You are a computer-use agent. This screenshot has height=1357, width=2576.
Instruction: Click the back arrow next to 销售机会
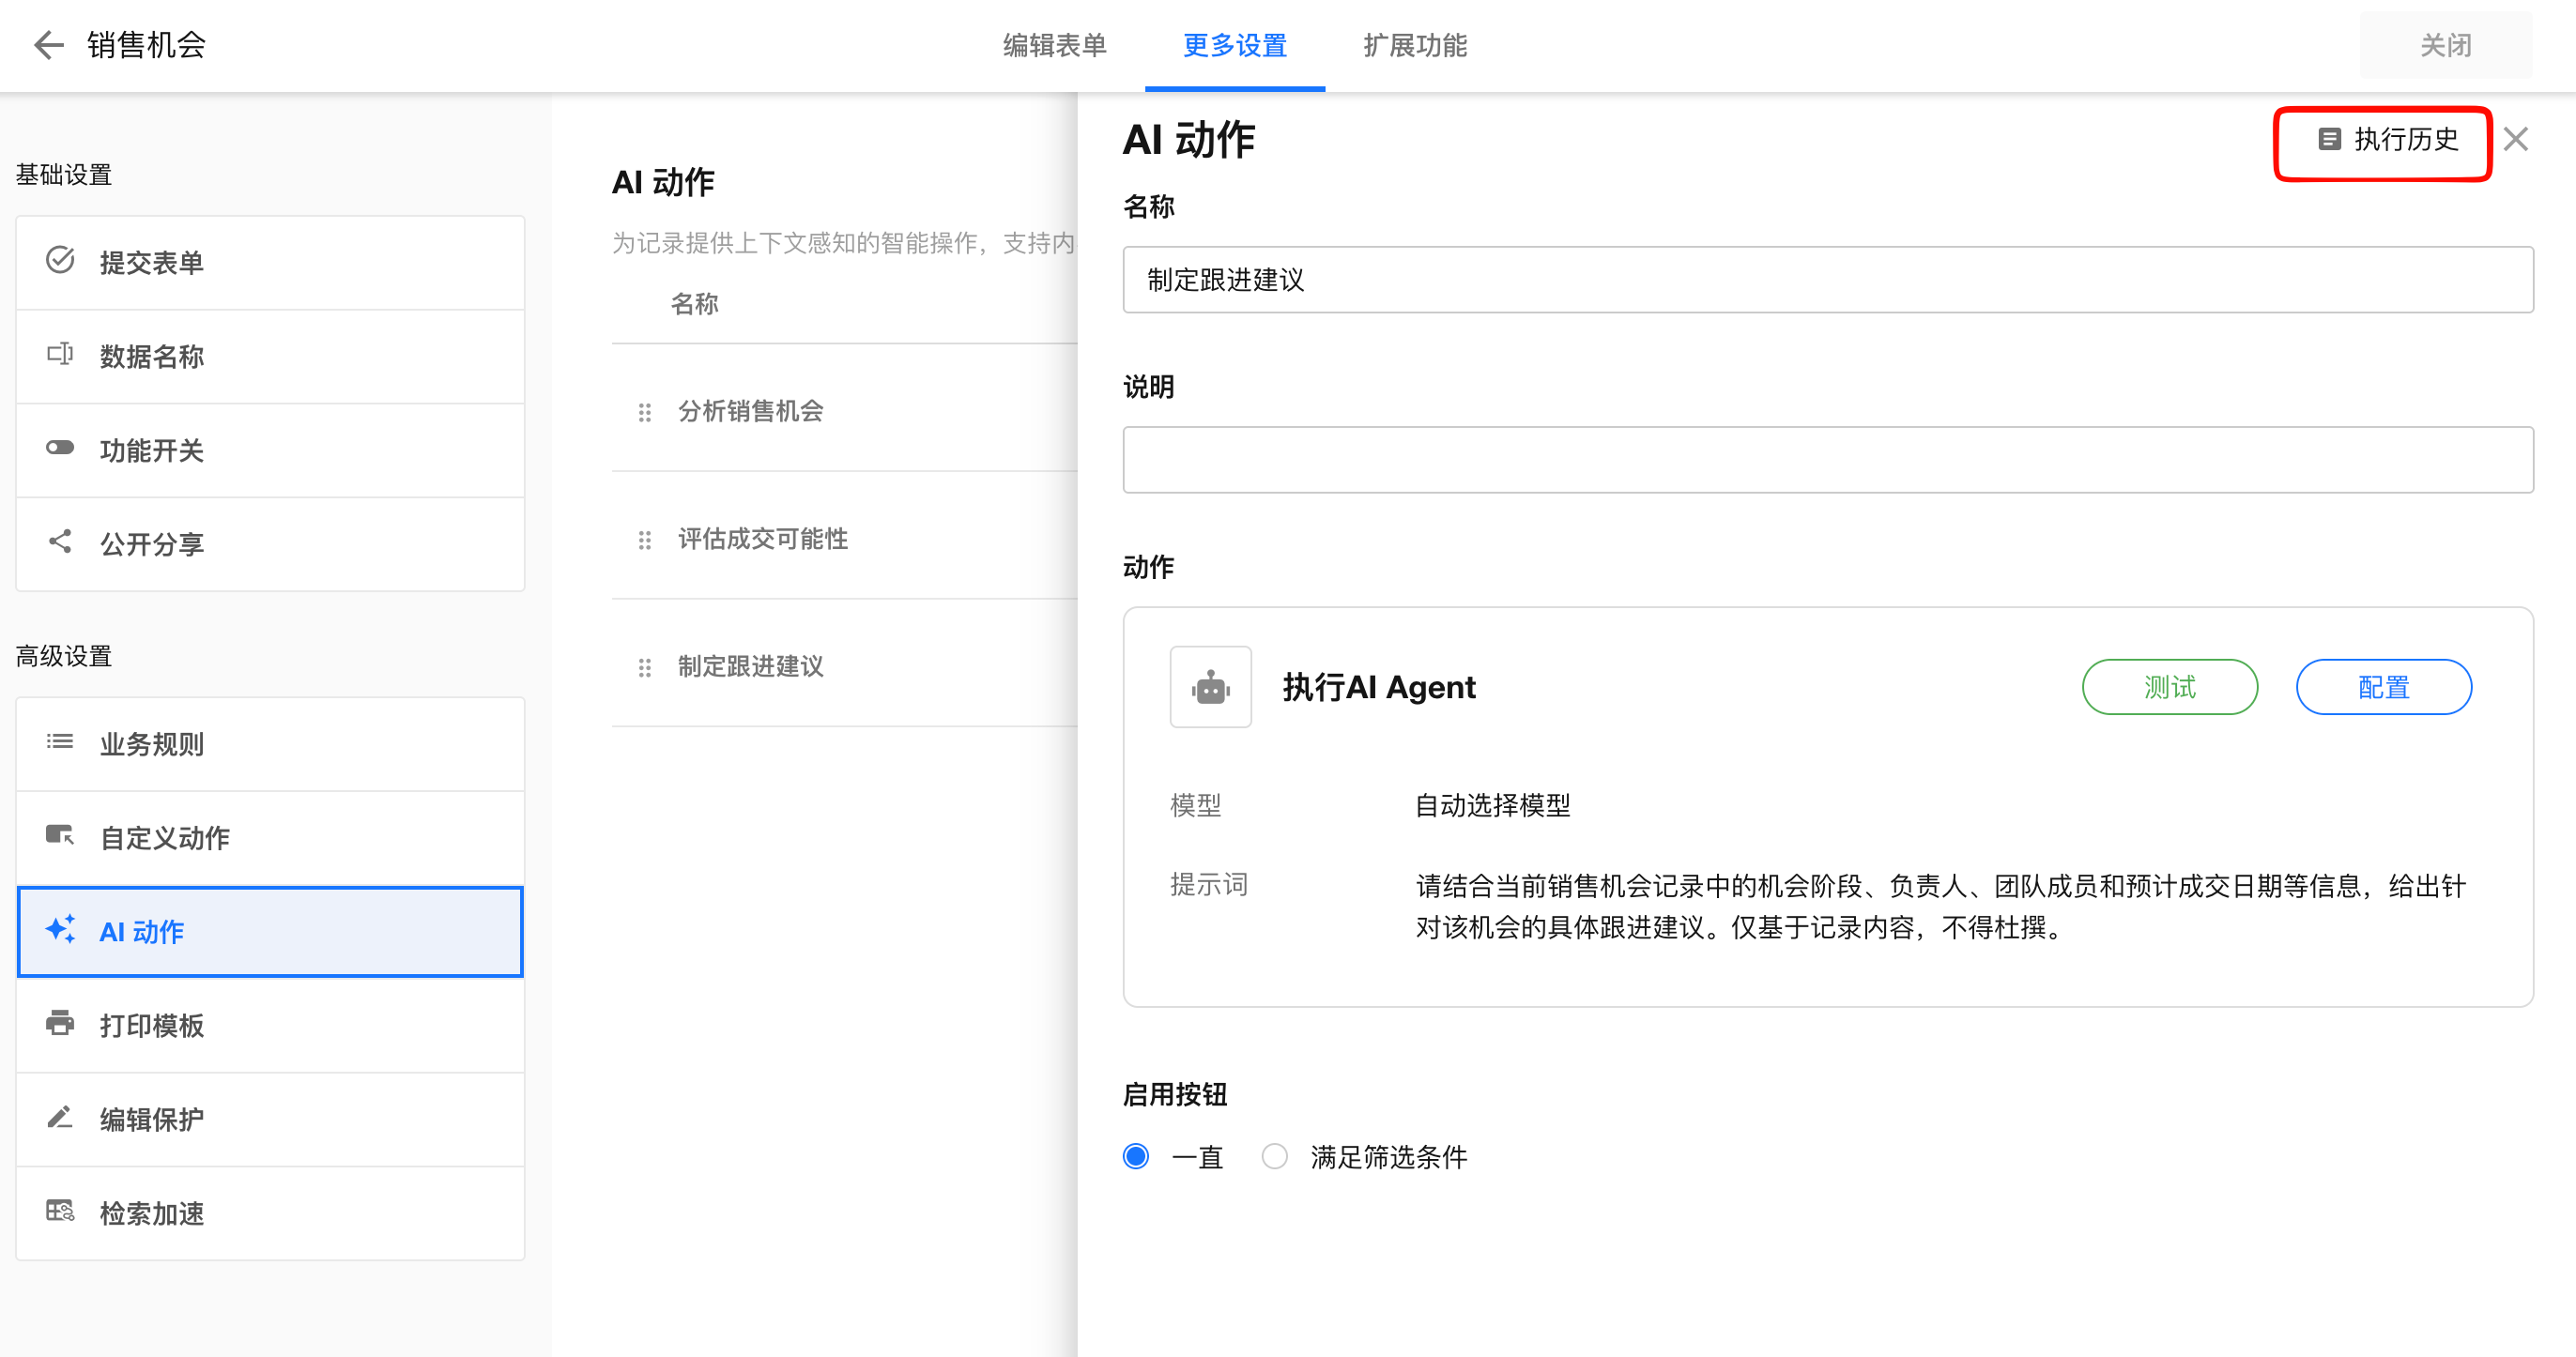pos(48,45)
